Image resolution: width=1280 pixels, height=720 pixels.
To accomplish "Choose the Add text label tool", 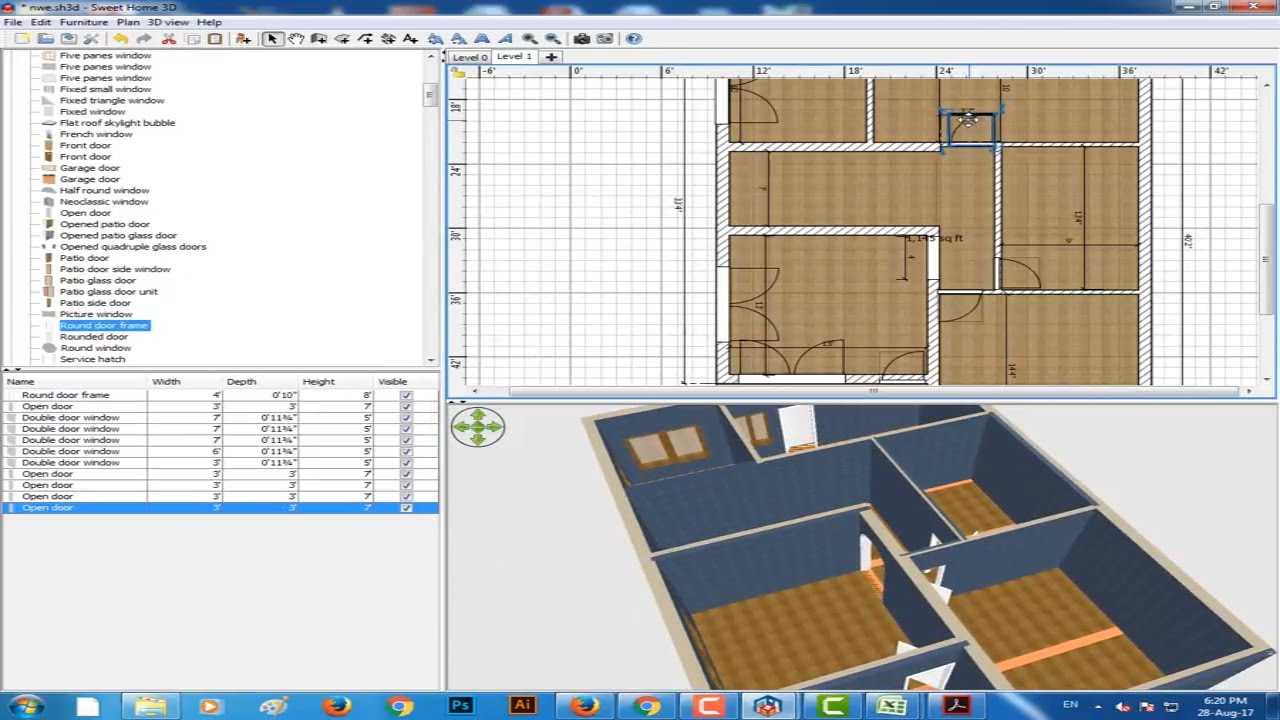I will [410, 39].
